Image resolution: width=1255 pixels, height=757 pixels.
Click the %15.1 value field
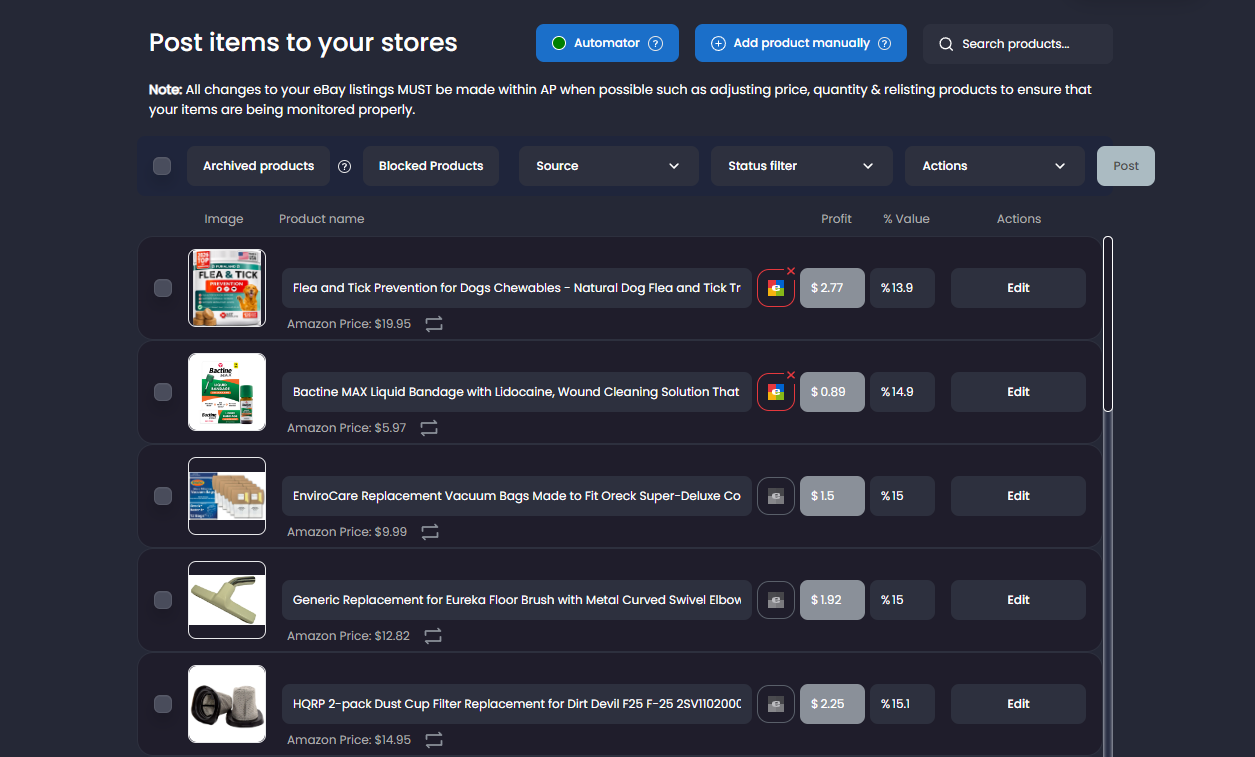(x=902, y=704)
